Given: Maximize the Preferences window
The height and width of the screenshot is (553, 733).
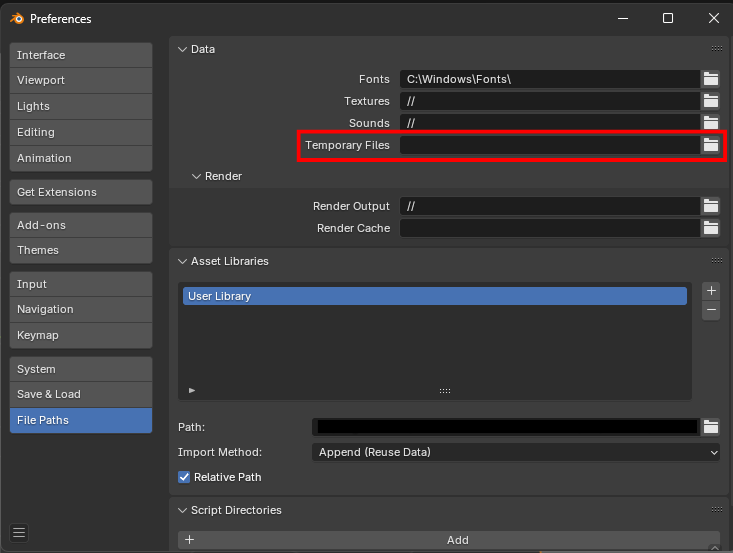Looking at the screenshot, I should tap(668, 19).
